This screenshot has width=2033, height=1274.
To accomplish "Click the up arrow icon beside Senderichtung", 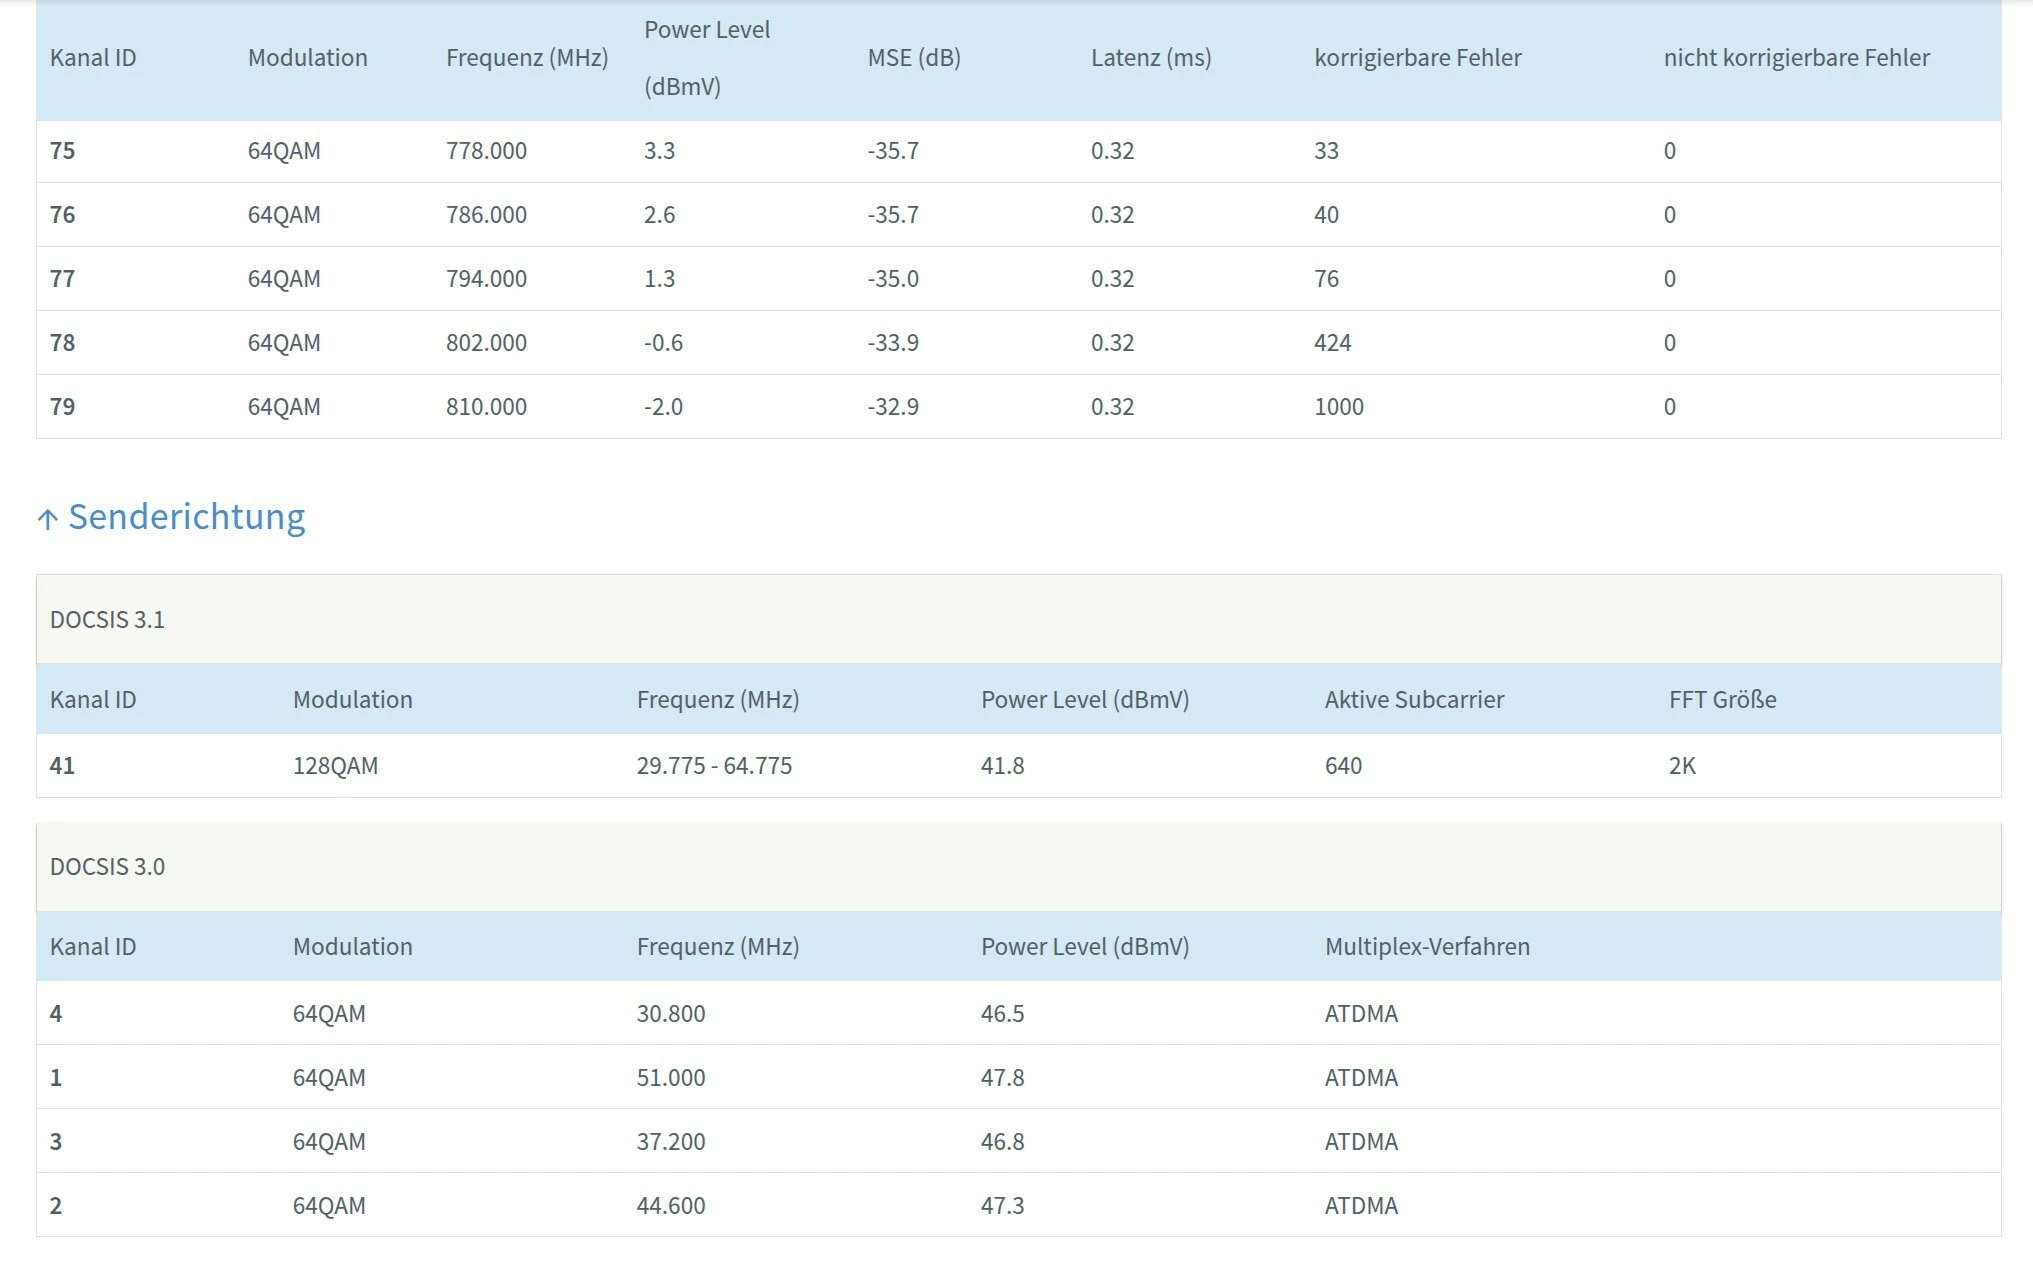I will pos(47,519).
